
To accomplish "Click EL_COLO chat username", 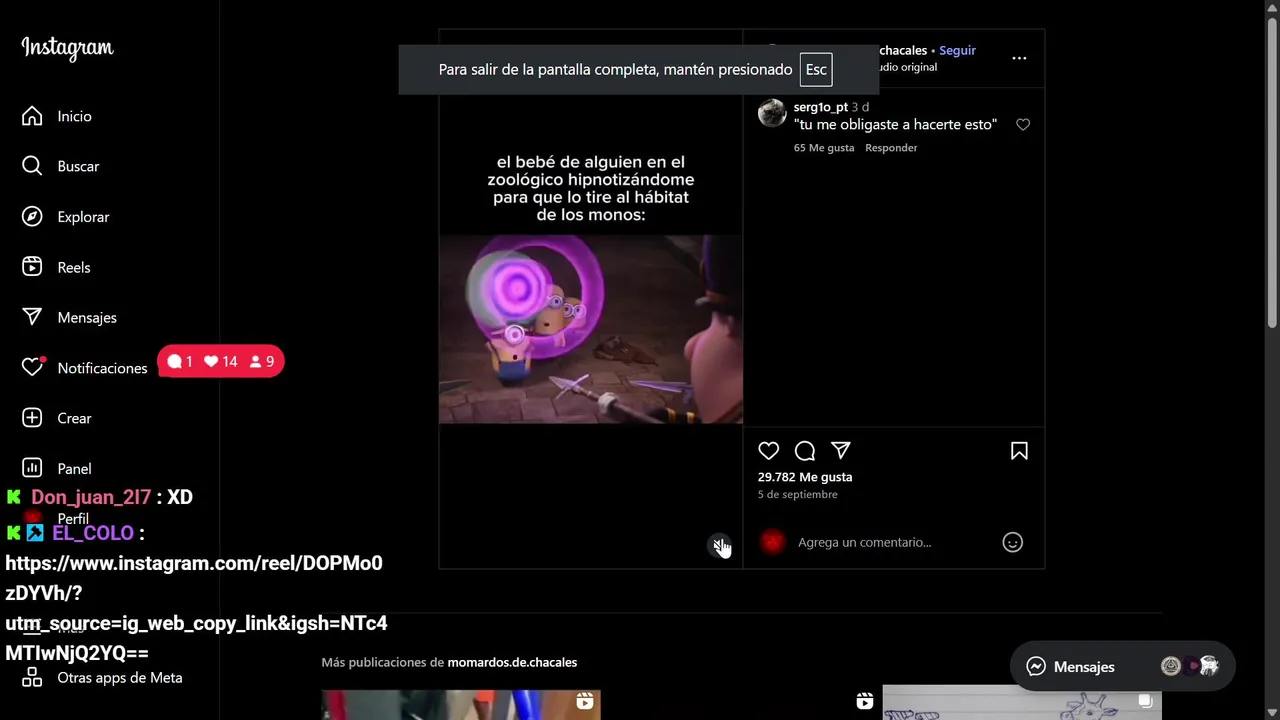I will coord(93,533).
